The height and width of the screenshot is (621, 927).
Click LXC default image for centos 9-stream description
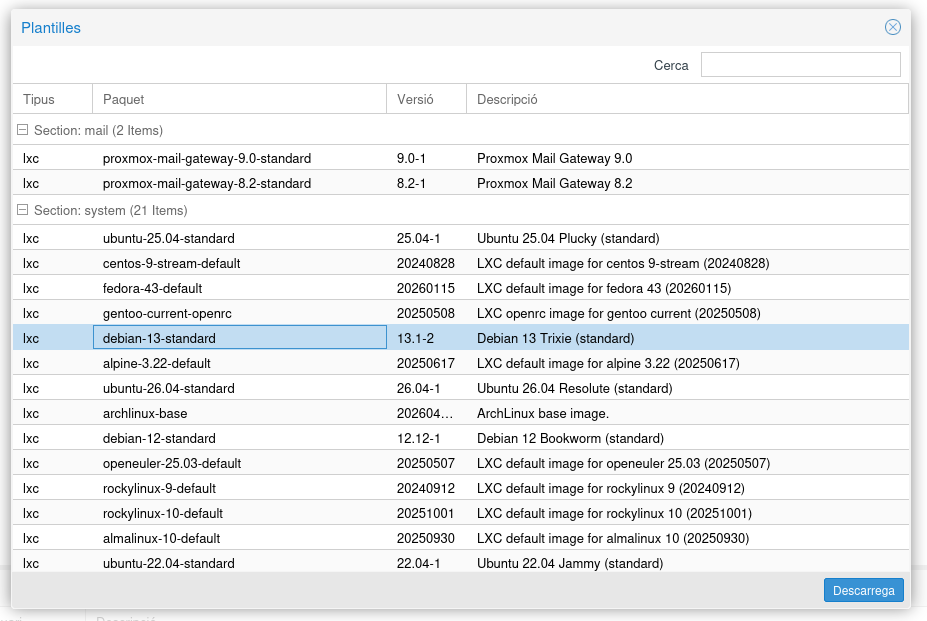point(623,263)
